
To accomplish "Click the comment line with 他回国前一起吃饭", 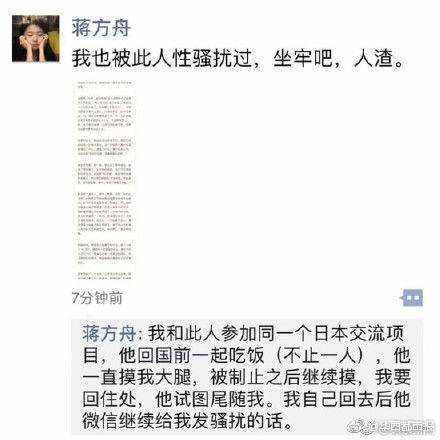I will click(246, 355).
